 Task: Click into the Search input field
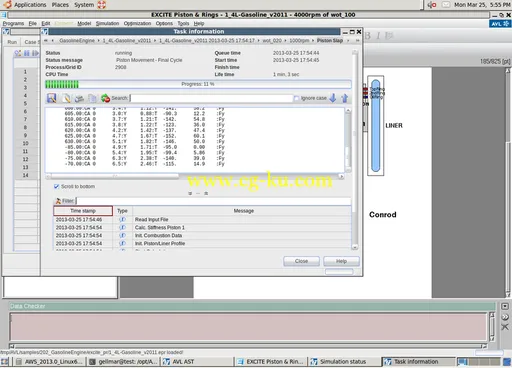pyautogui.click(x=211, y=98)
